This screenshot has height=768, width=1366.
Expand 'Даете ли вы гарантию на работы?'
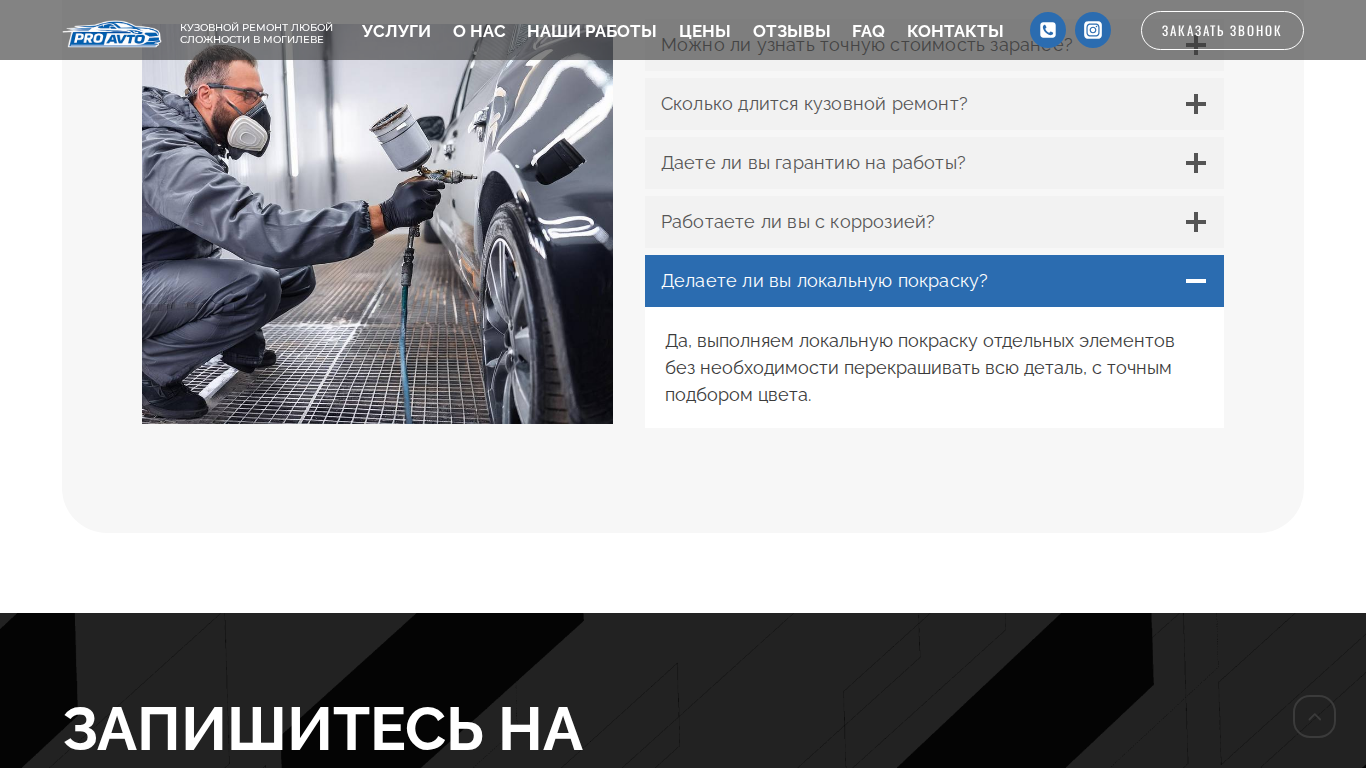tap(934, 163)
